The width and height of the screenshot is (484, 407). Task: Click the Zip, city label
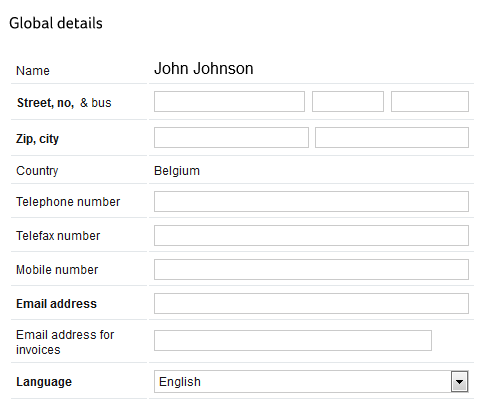coord(37,139)
